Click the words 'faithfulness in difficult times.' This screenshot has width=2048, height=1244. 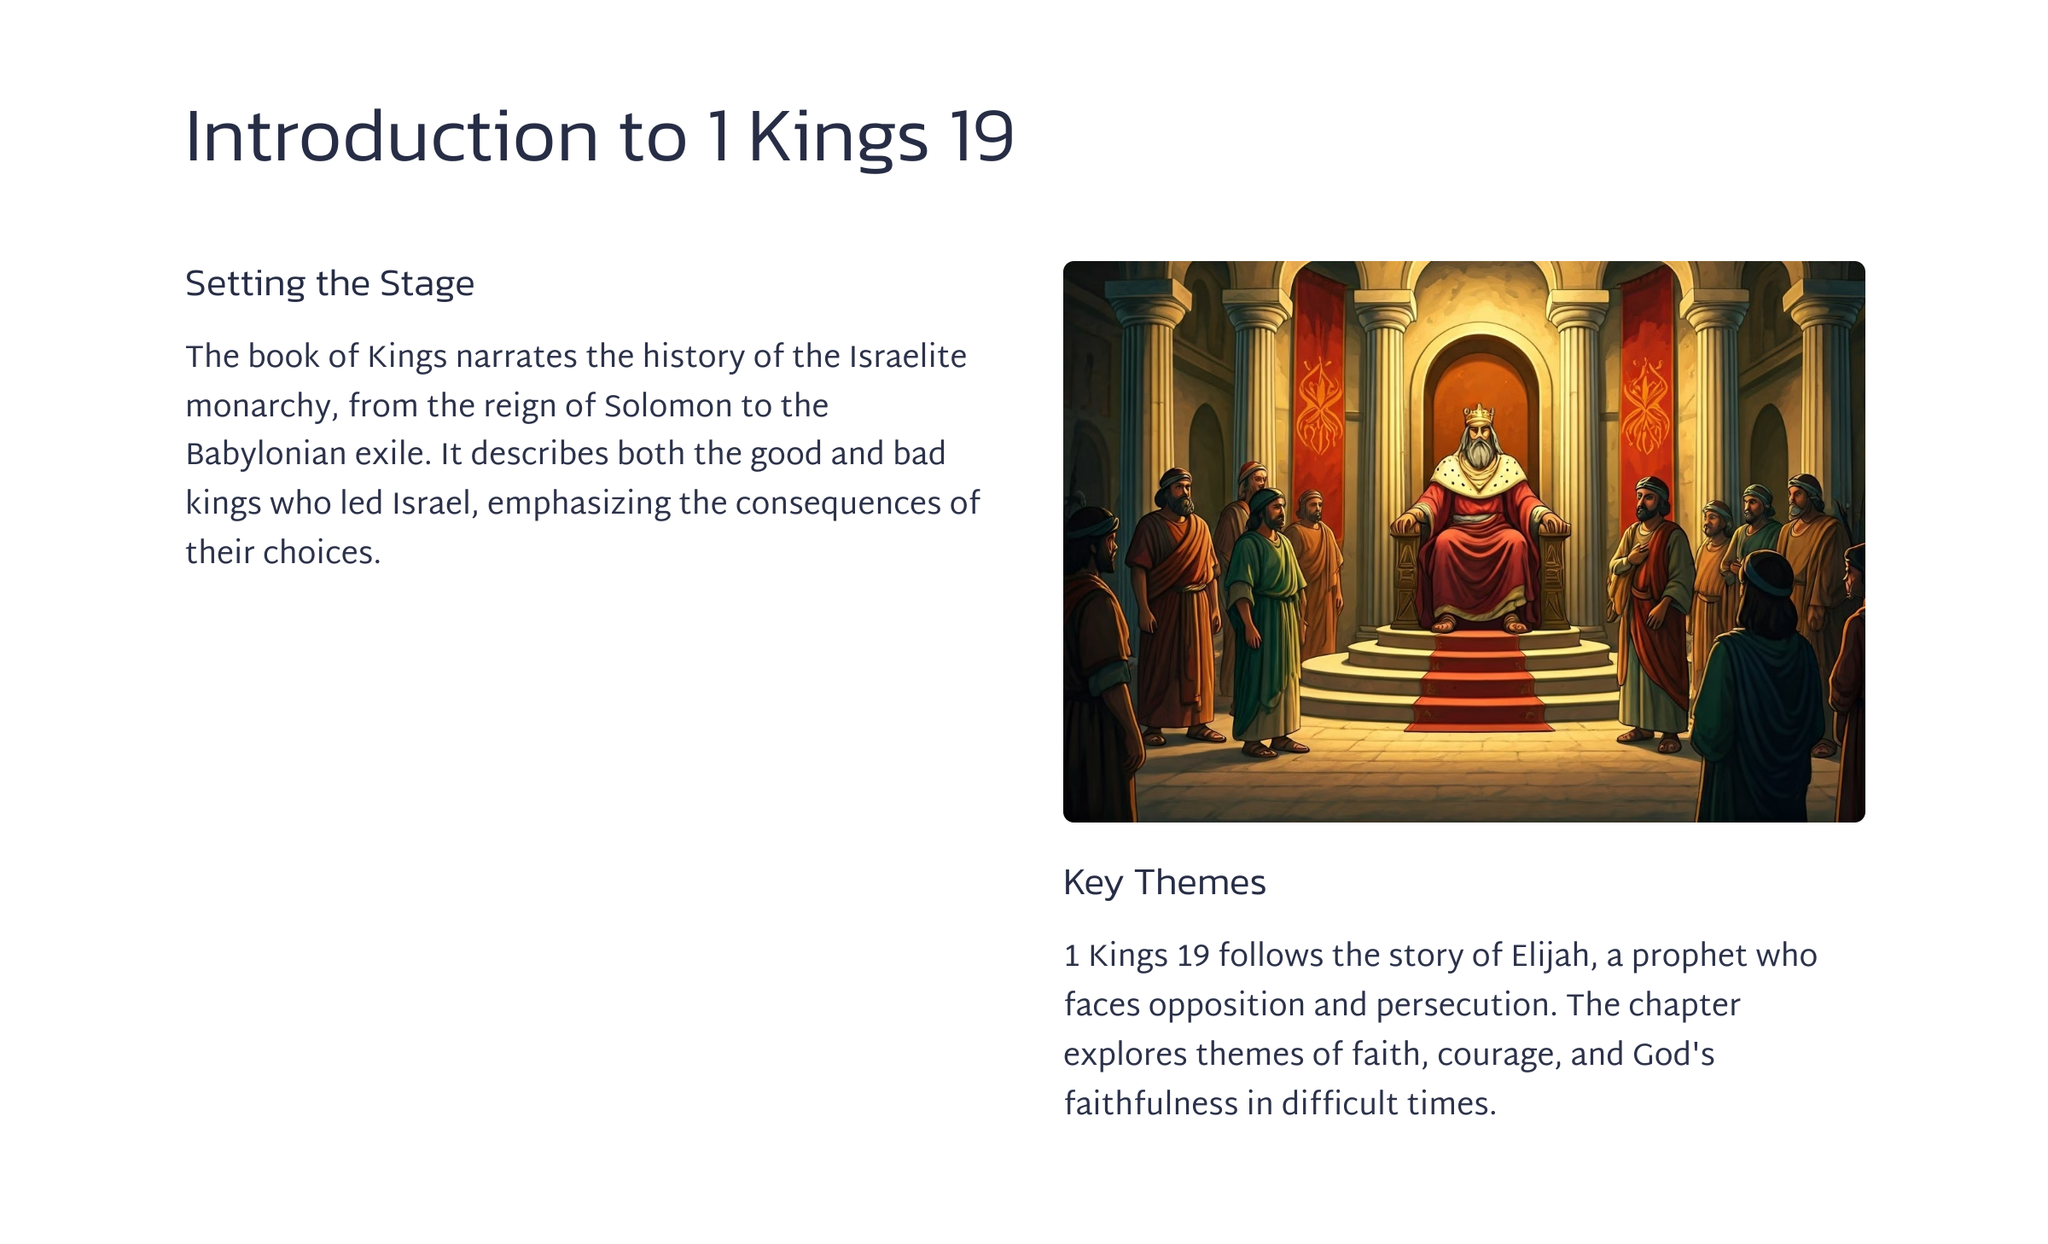(x=1279, y=1104)
